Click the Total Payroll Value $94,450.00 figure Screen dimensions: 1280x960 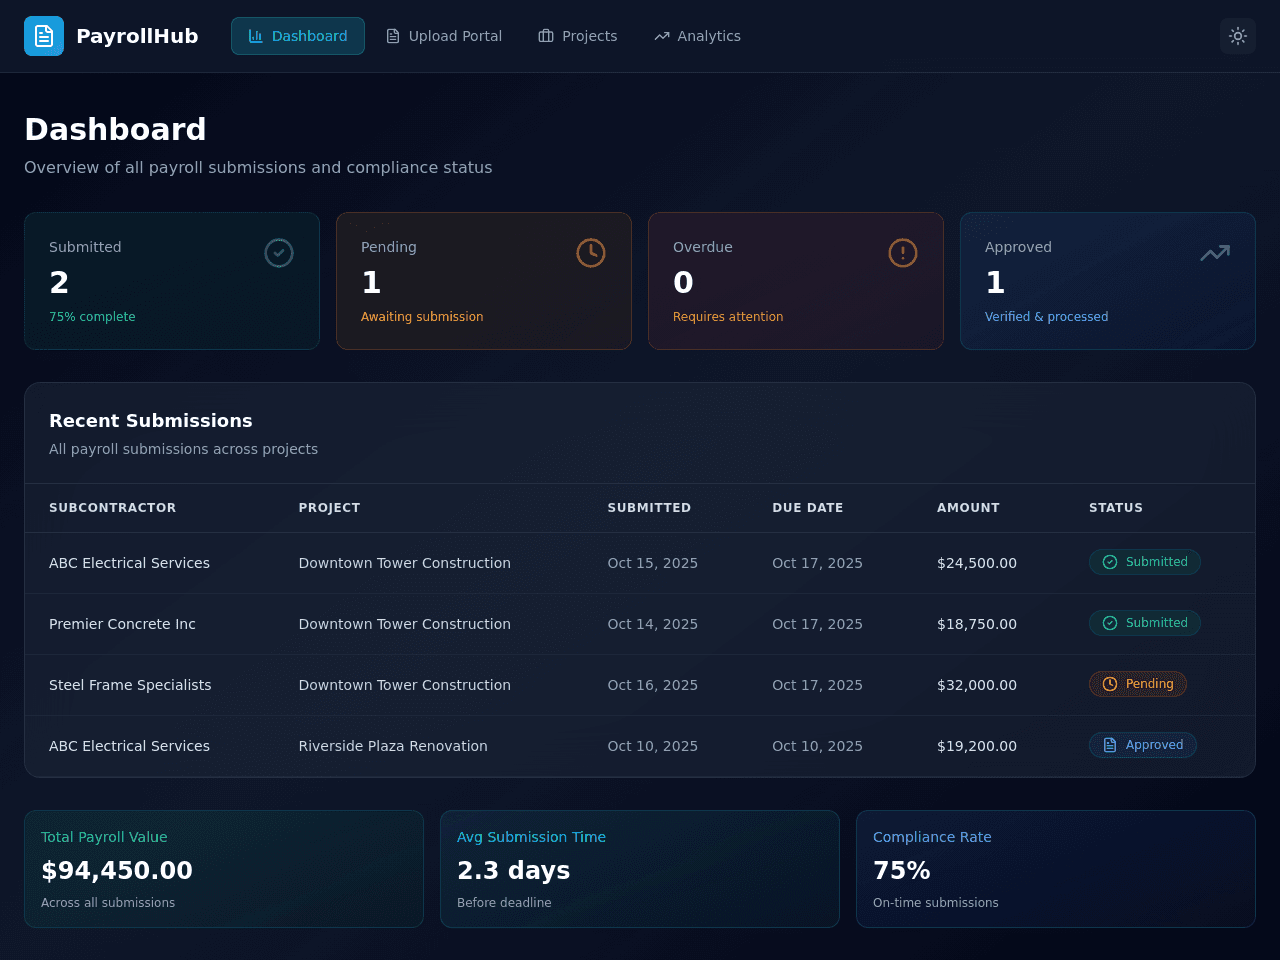(117, 871)
